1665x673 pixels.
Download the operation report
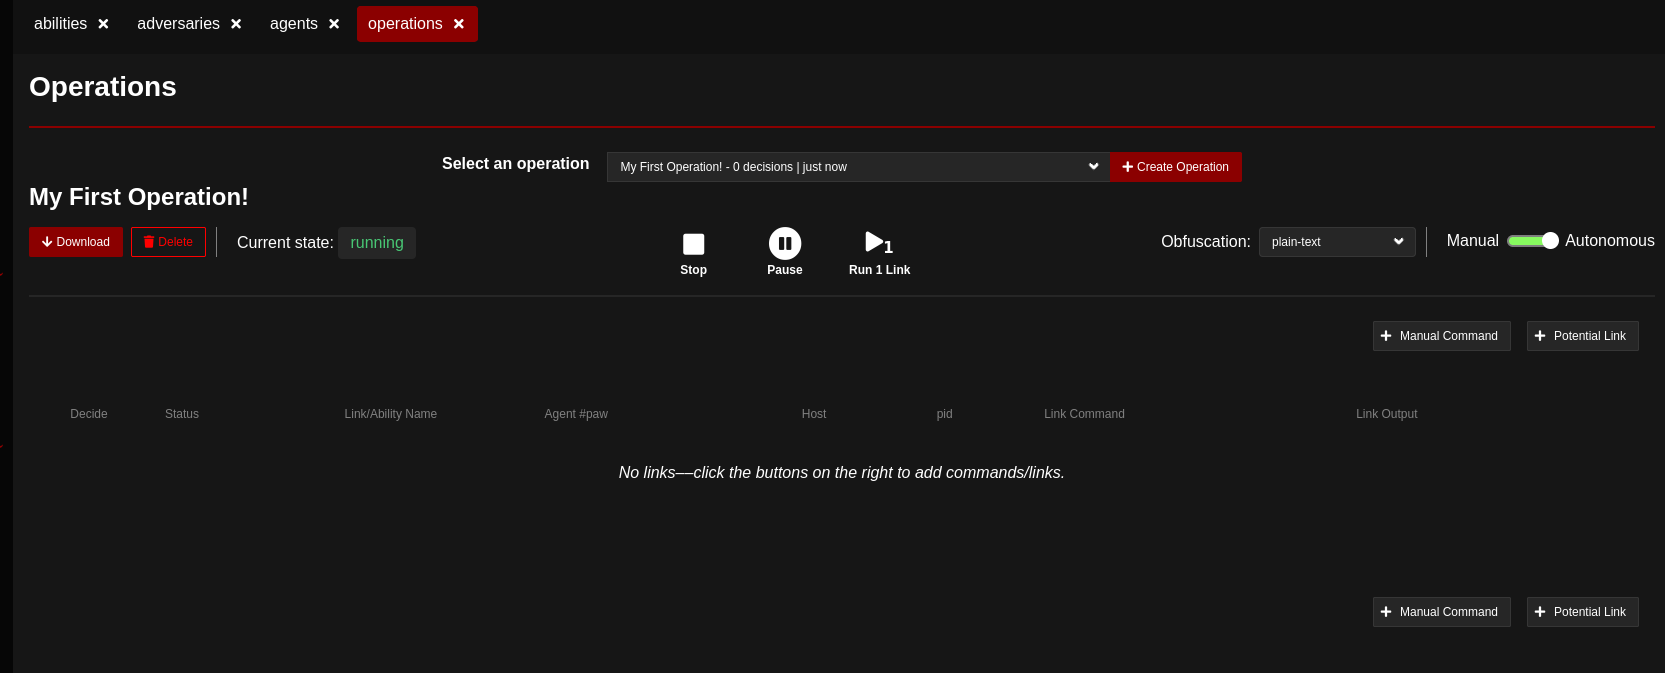click(x=76, y=242)
